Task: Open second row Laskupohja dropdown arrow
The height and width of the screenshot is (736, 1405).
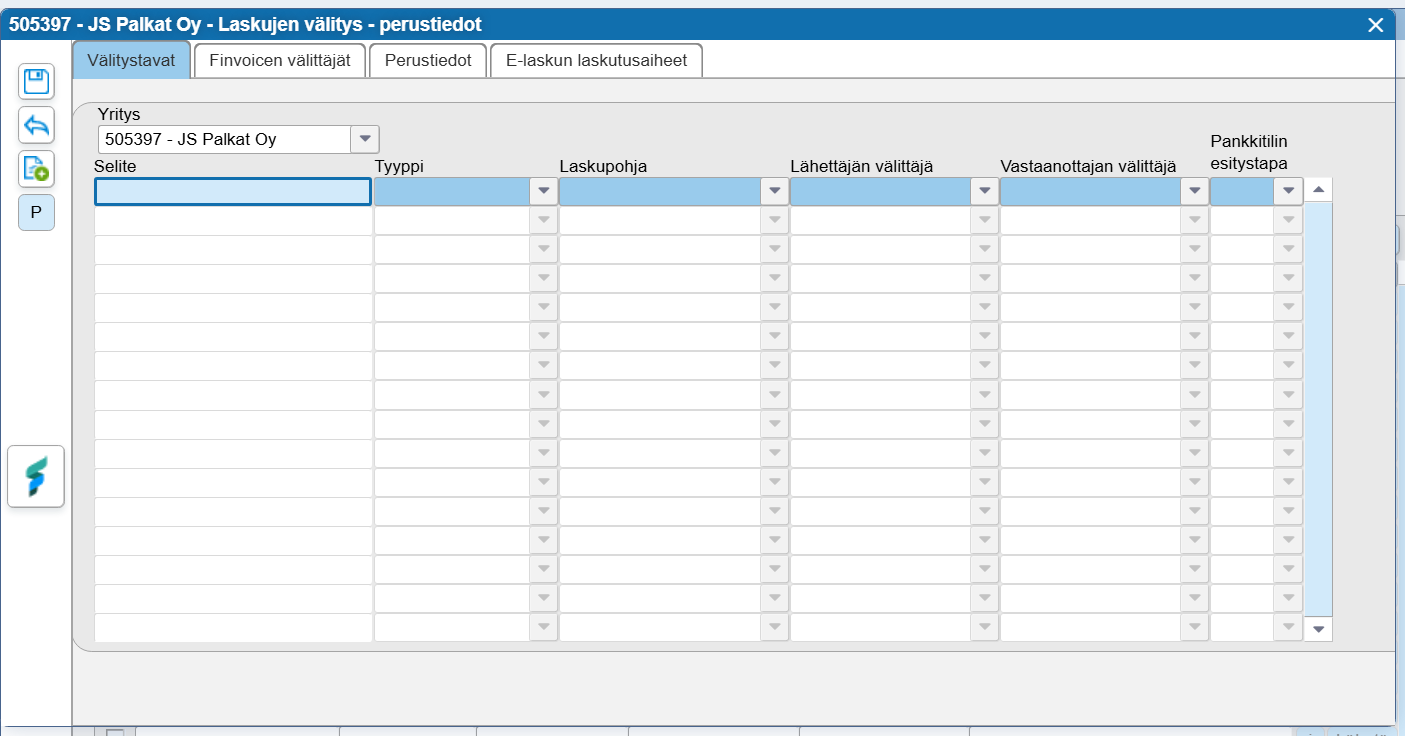Action: tap(774, 221)
